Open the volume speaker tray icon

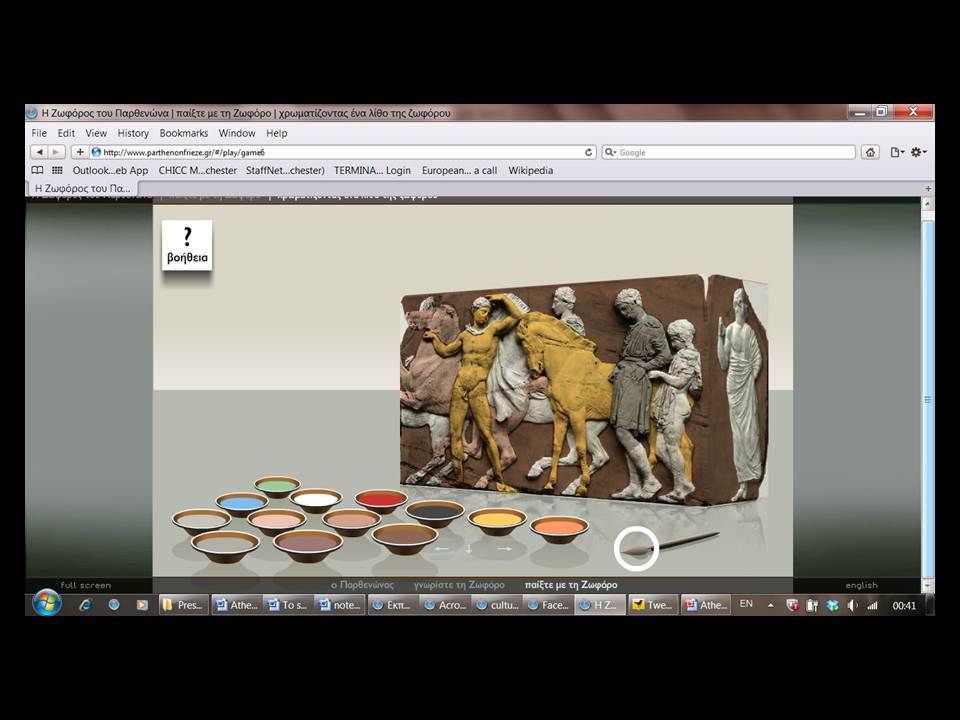point(852,606)
